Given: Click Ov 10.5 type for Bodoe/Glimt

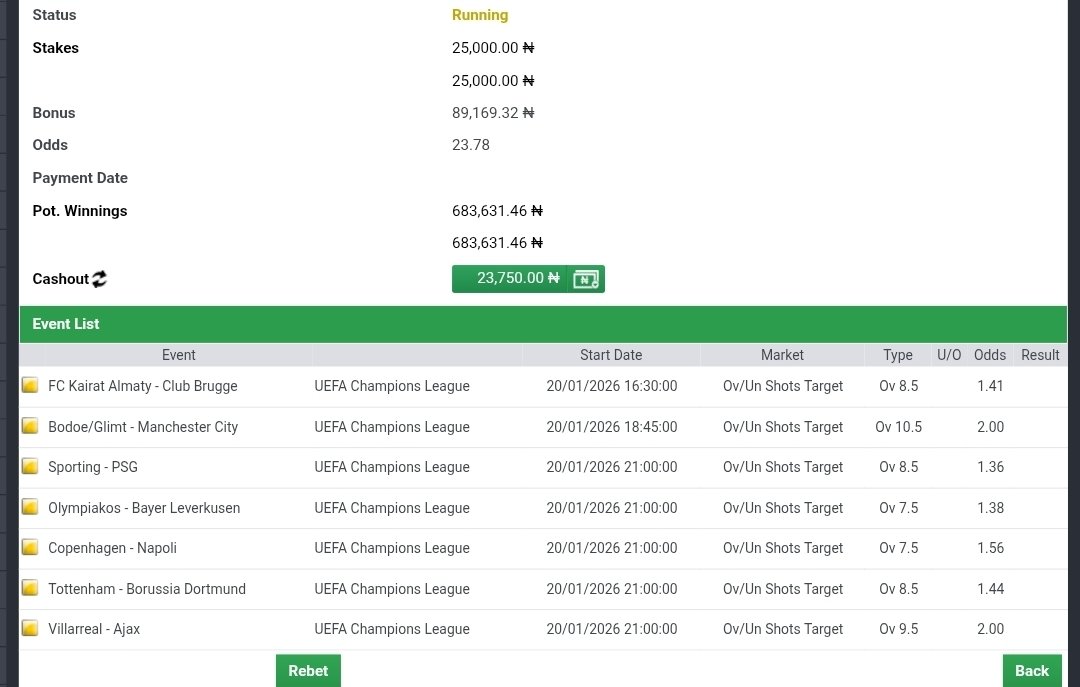Looking at the screenshot, I should pos(898,427).
